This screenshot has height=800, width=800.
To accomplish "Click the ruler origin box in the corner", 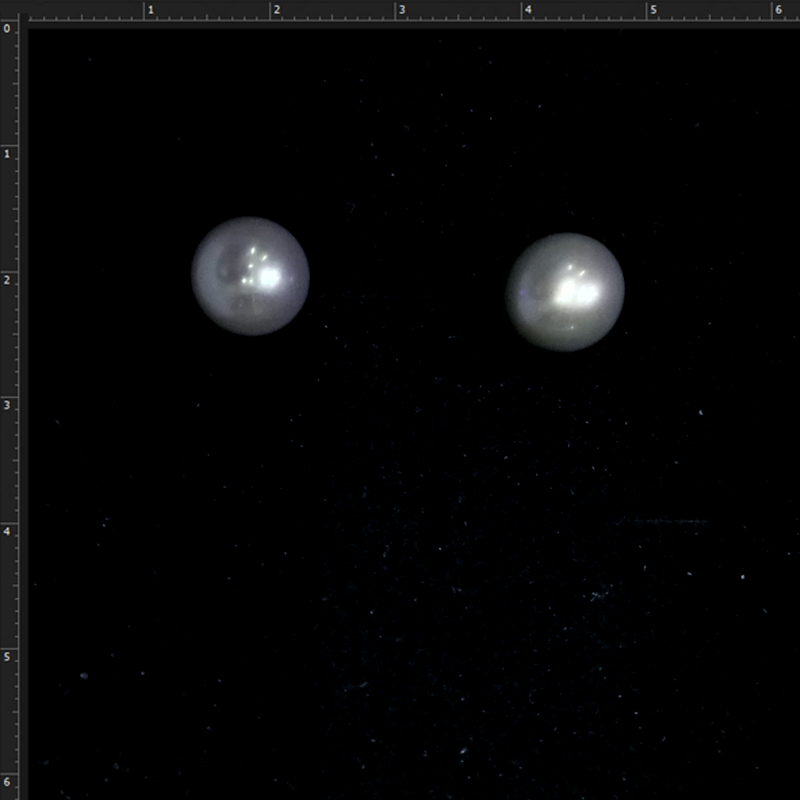I will tap(9, 9).
